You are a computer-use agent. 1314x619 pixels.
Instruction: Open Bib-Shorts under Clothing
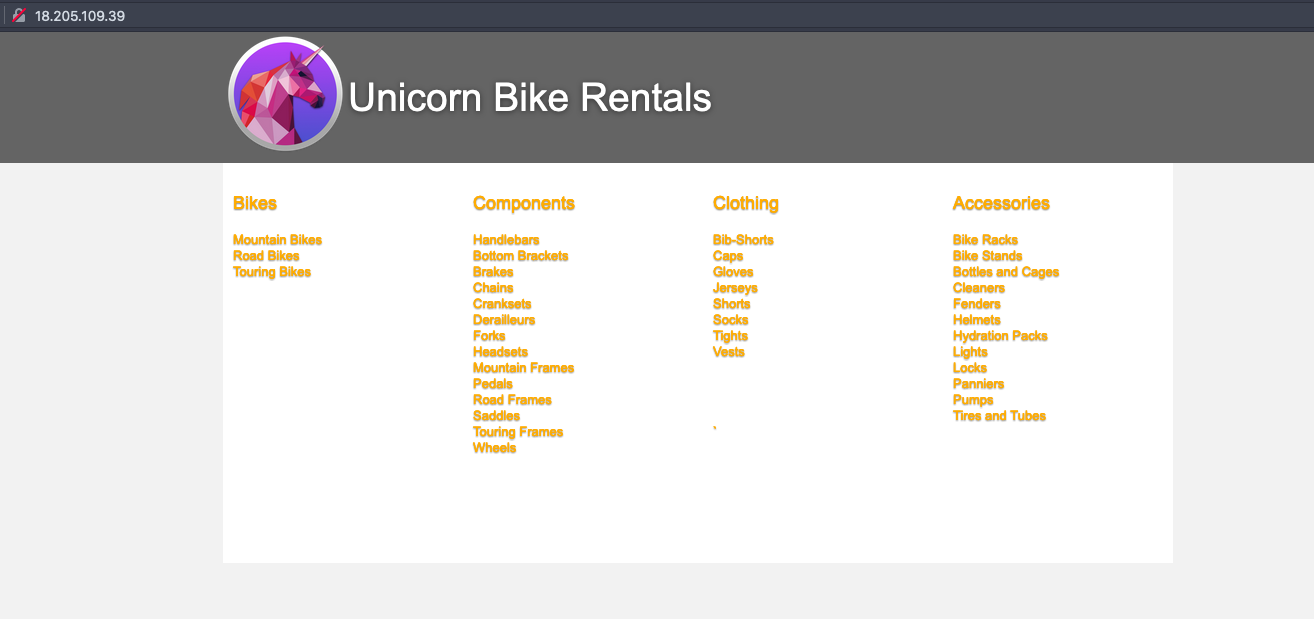(743, 240)
